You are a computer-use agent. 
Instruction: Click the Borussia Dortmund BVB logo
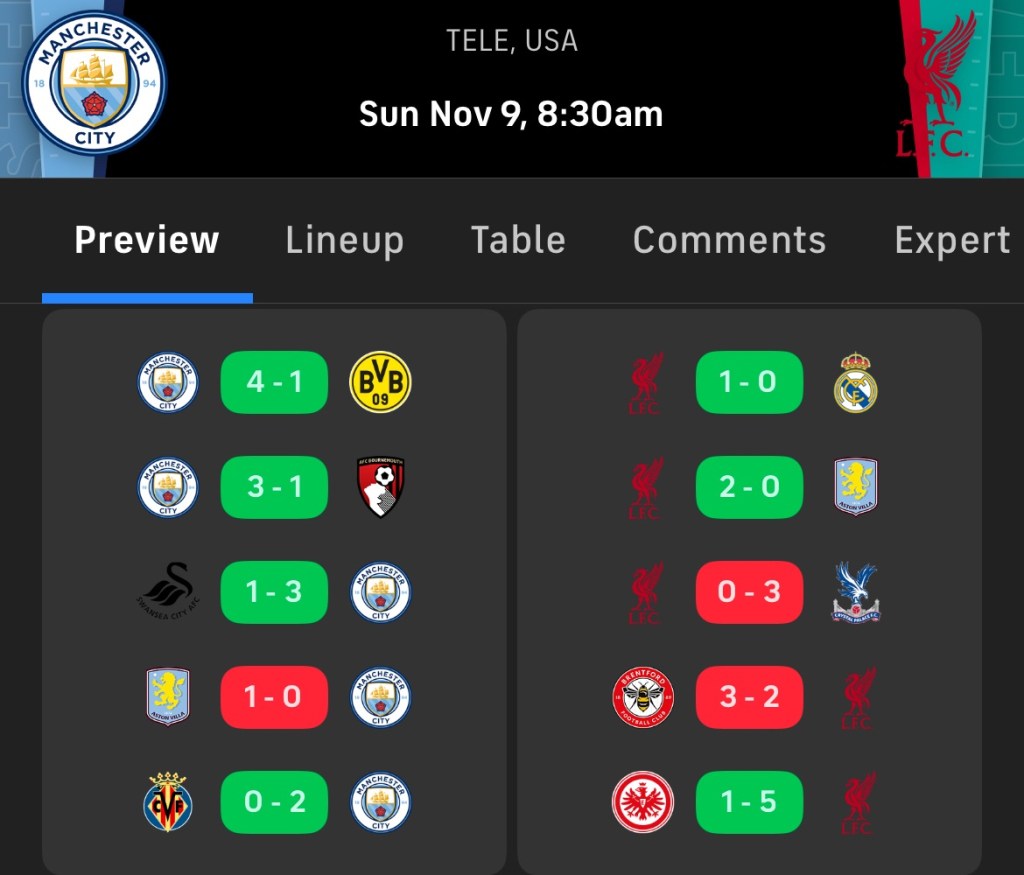tap(380, 382)
